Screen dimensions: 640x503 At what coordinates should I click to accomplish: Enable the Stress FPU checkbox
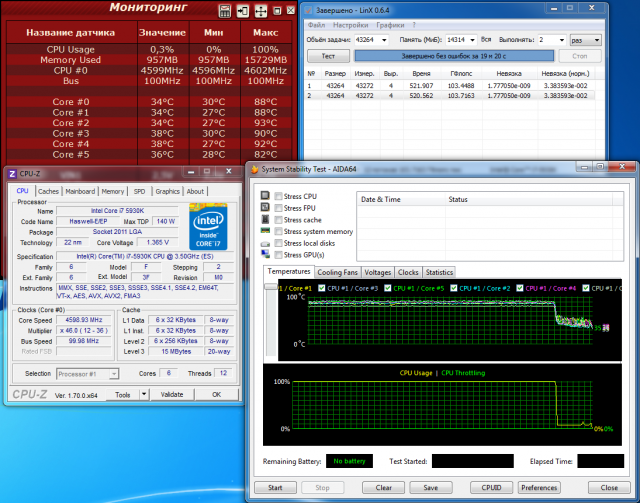[x=278, y=208]
